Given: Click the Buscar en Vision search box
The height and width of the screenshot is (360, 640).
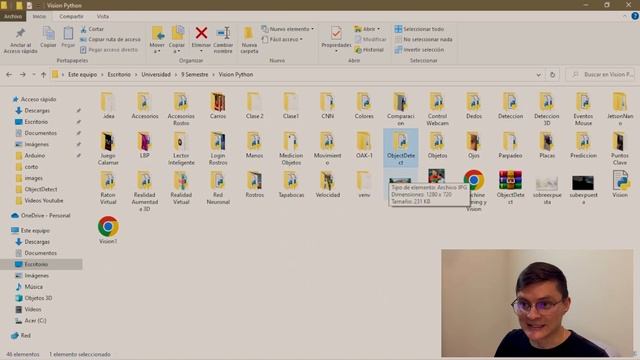Looking at the screenshot, I should coord(600,75).
